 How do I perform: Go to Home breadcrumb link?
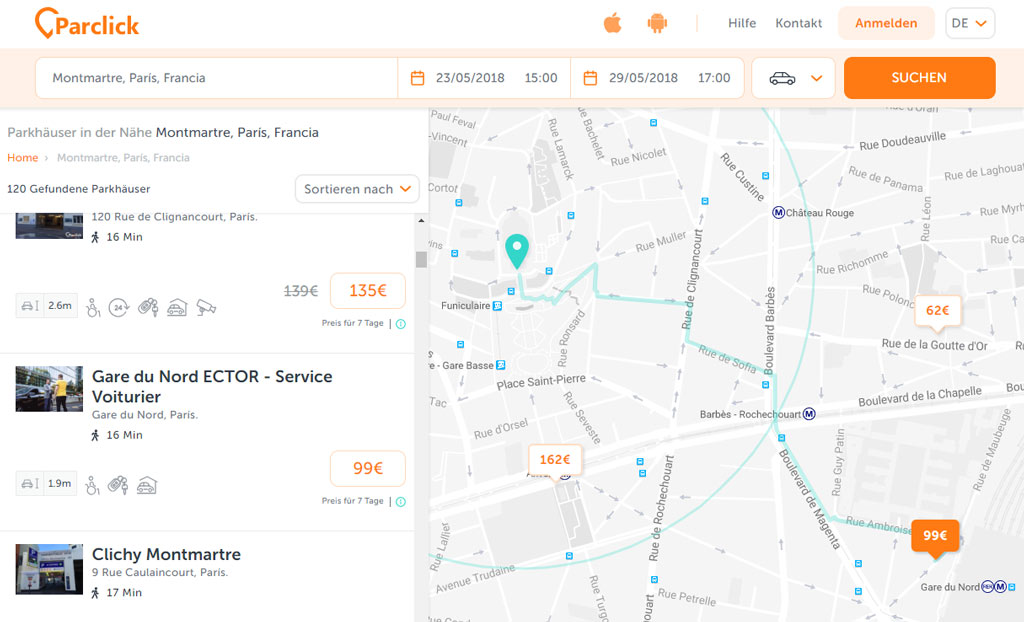(23, 157)
